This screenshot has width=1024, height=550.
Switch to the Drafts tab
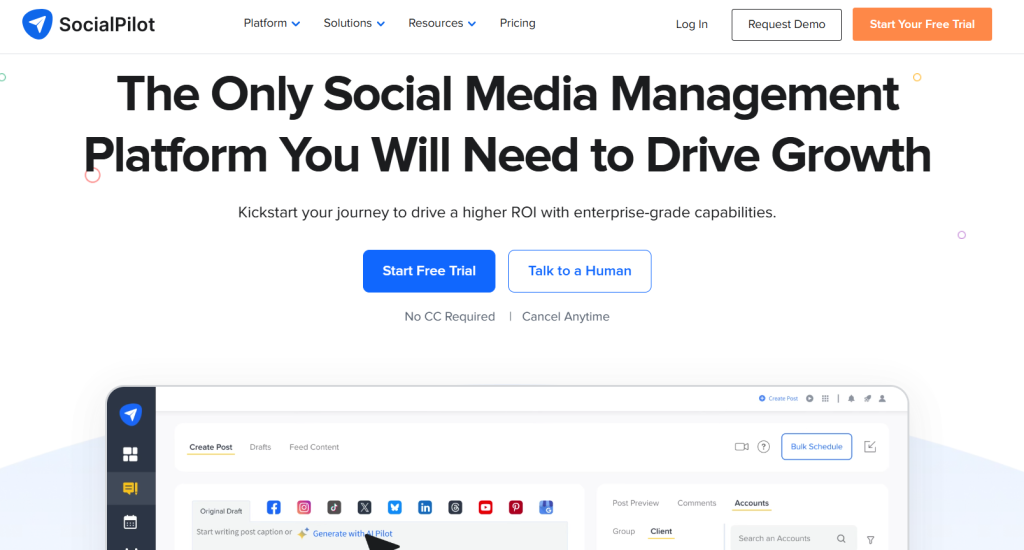260,447
